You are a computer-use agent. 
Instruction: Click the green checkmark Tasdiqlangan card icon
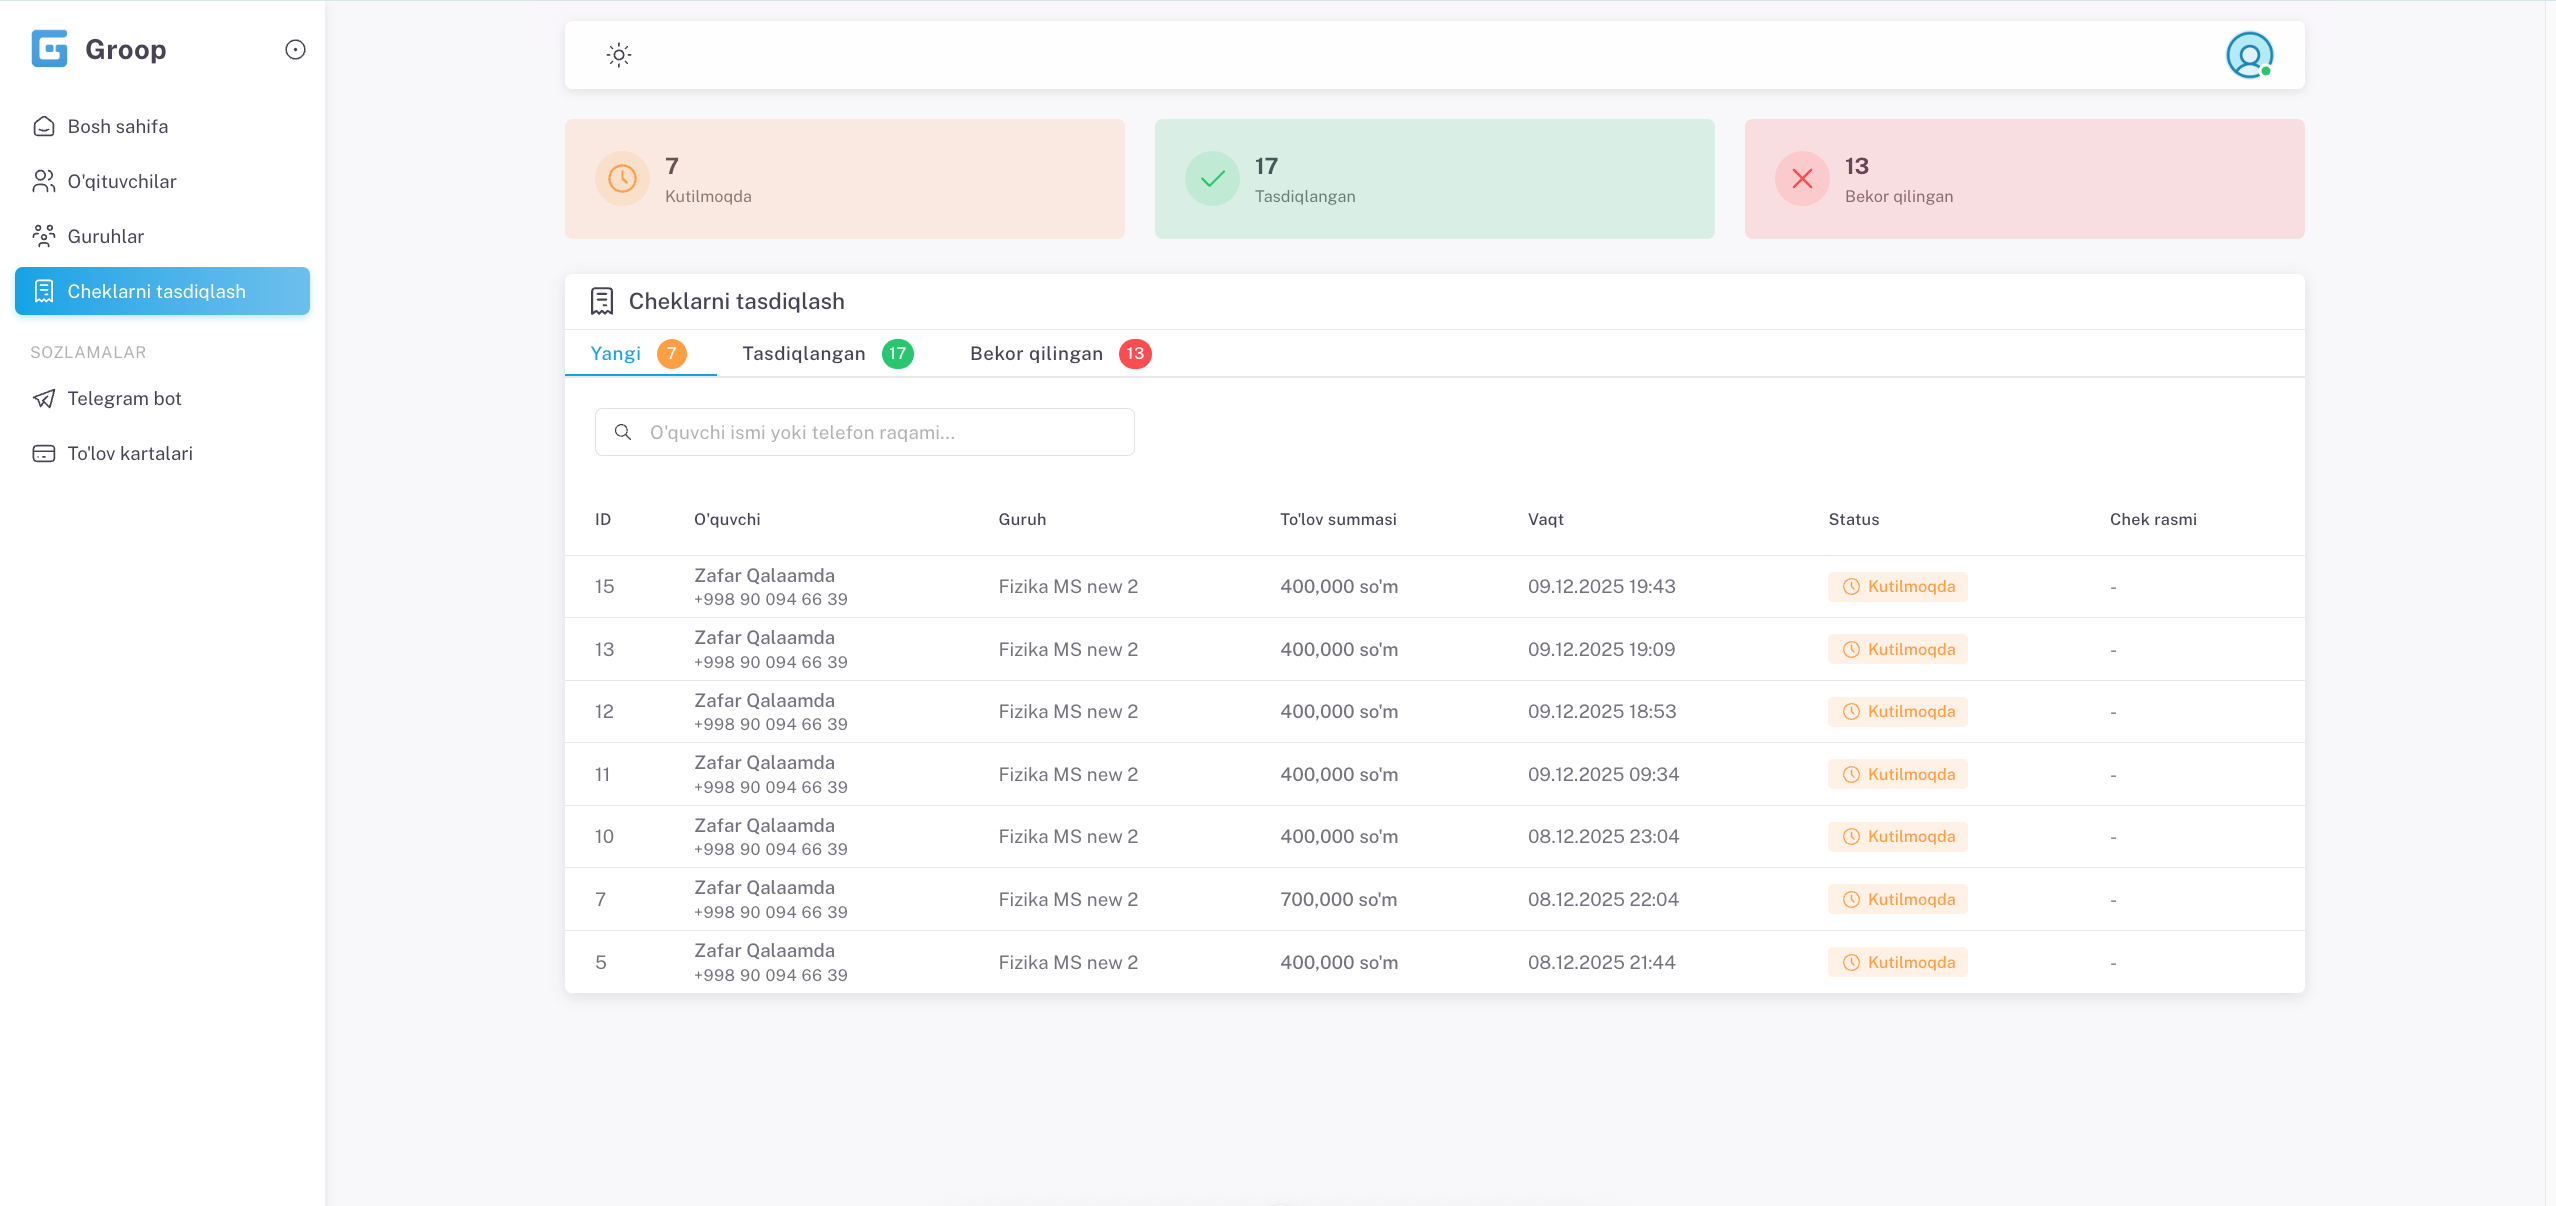(1212, 179)
